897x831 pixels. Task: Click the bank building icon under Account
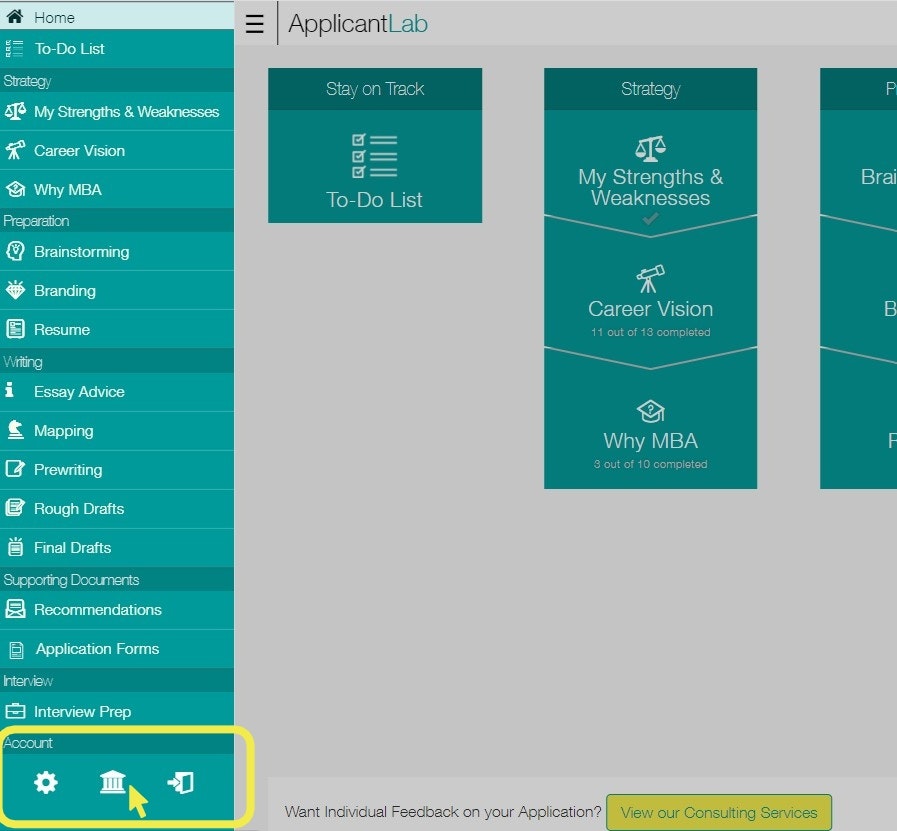point(113,782)
